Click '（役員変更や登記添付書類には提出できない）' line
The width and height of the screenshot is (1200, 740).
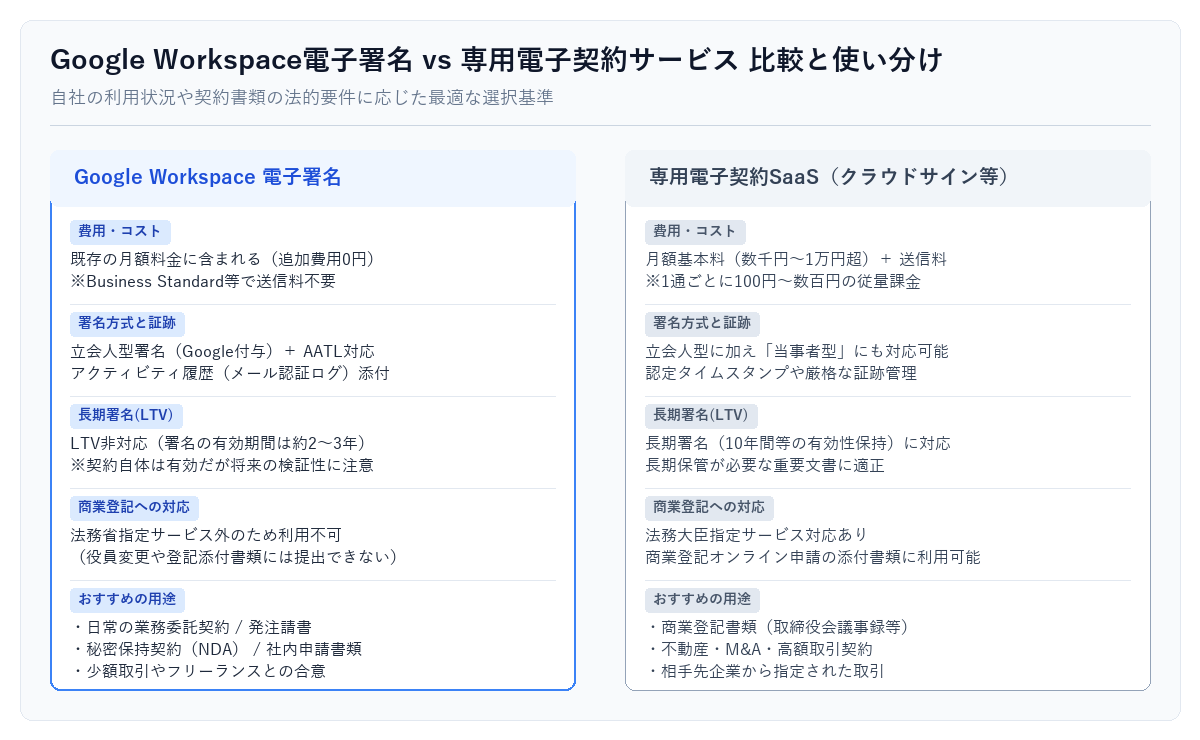tap(238, 557)
